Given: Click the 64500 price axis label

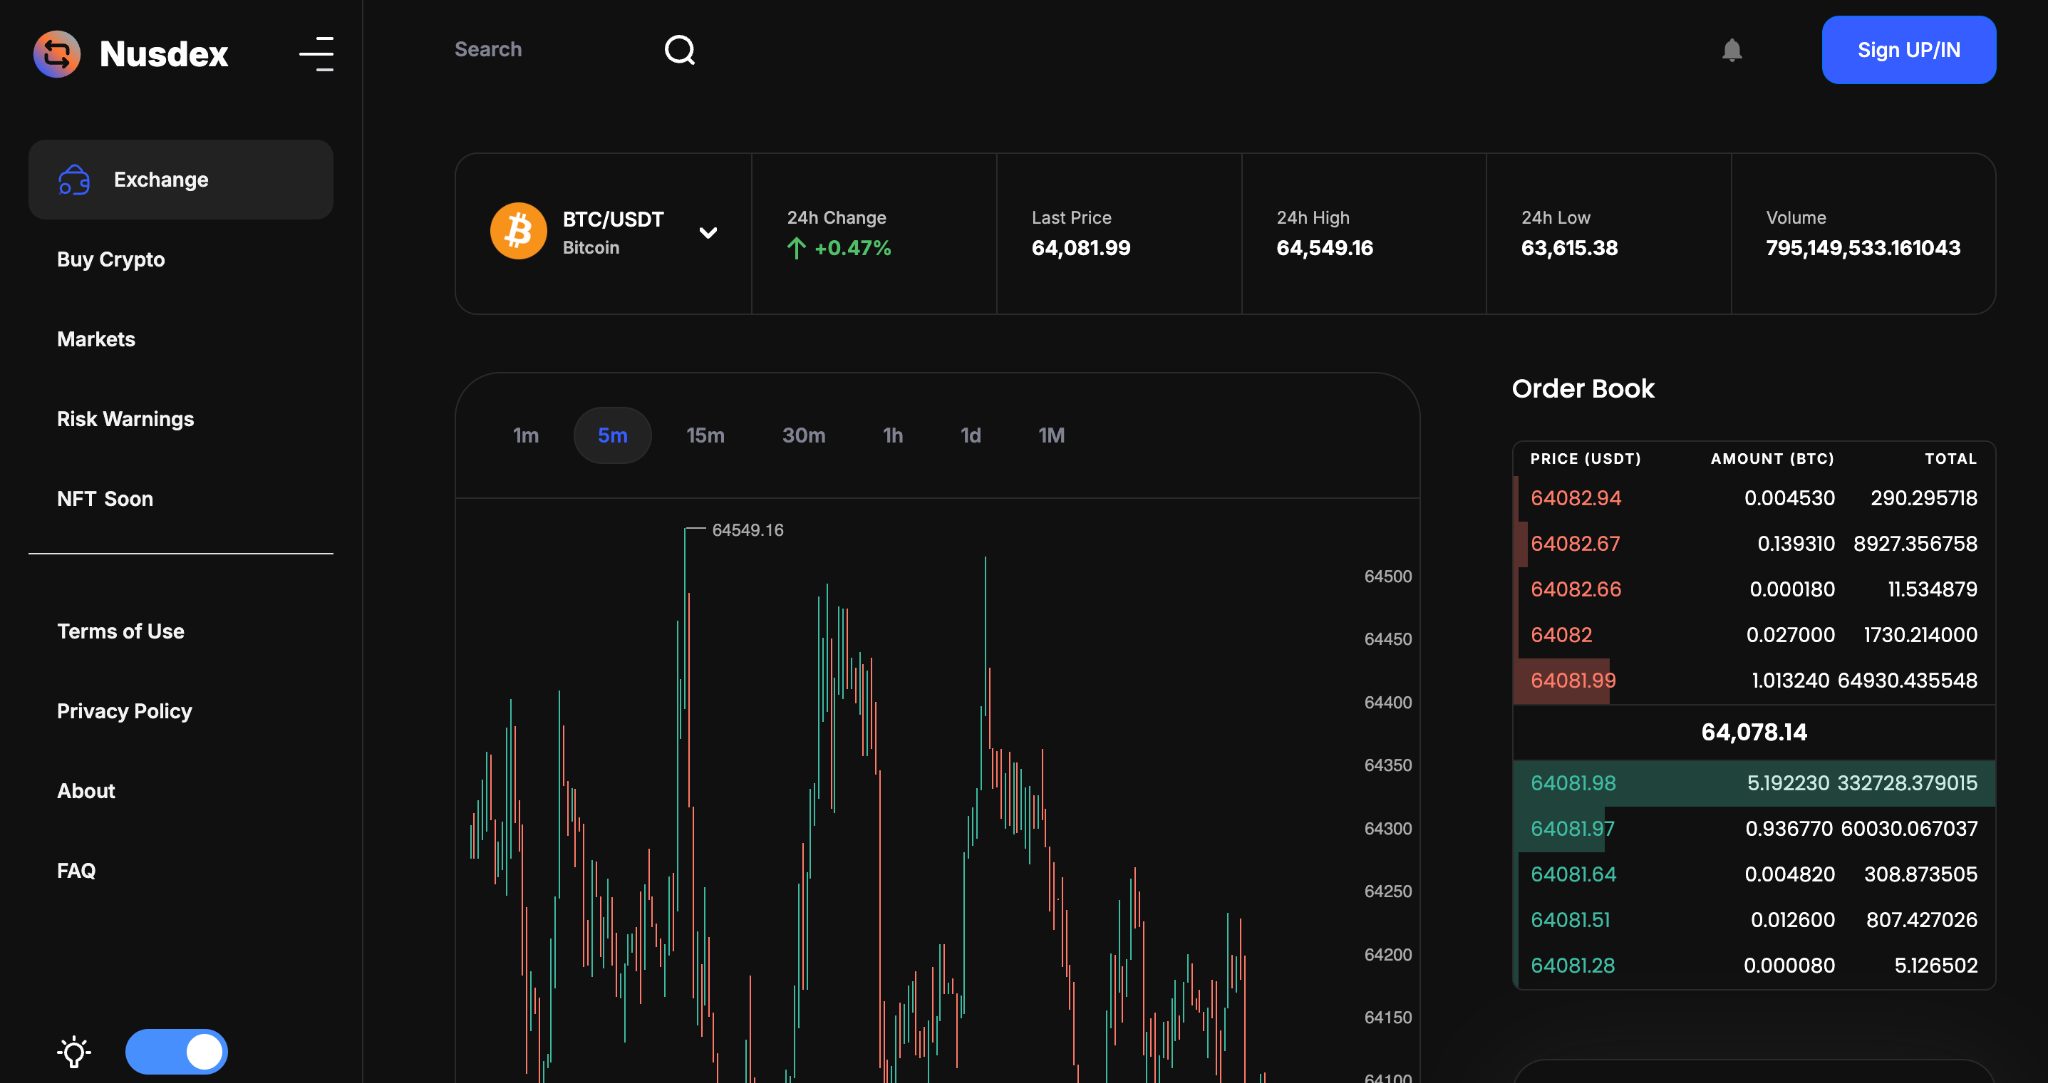Looking at the screenshot, I should coord(1388,577).
